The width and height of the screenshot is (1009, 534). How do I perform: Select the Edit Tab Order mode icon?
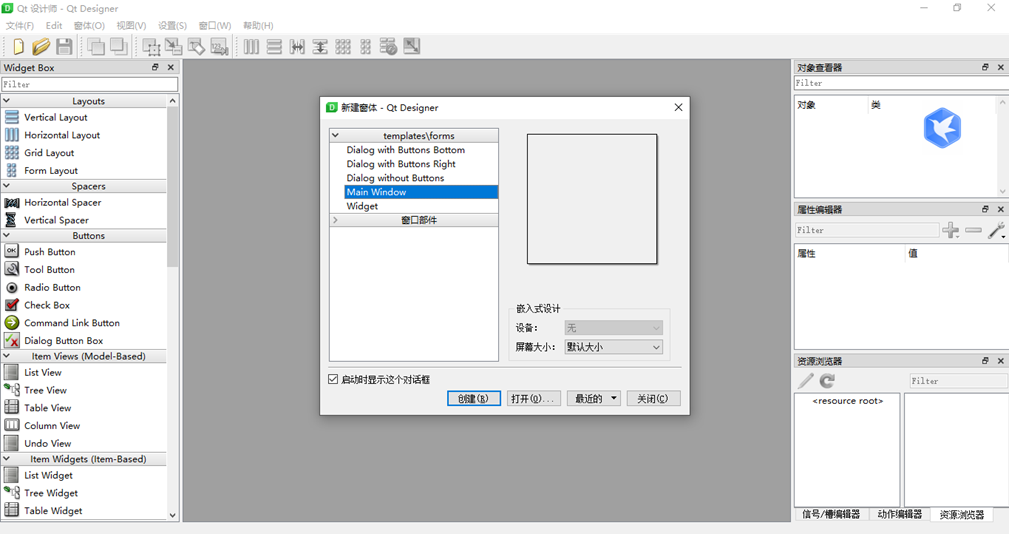[x=219, y=46]
